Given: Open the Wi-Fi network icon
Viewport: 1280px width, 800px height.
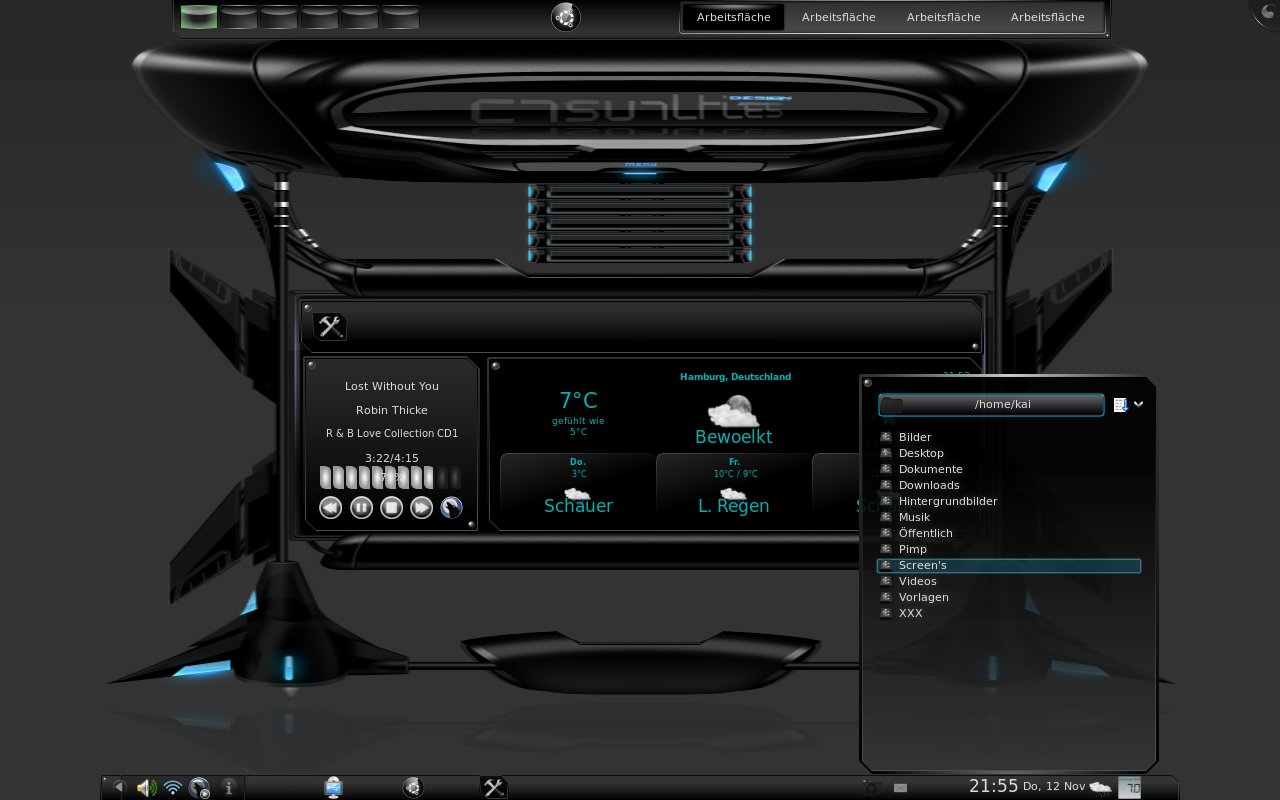Looking at the screenshot, I should [x=173, y=788].
